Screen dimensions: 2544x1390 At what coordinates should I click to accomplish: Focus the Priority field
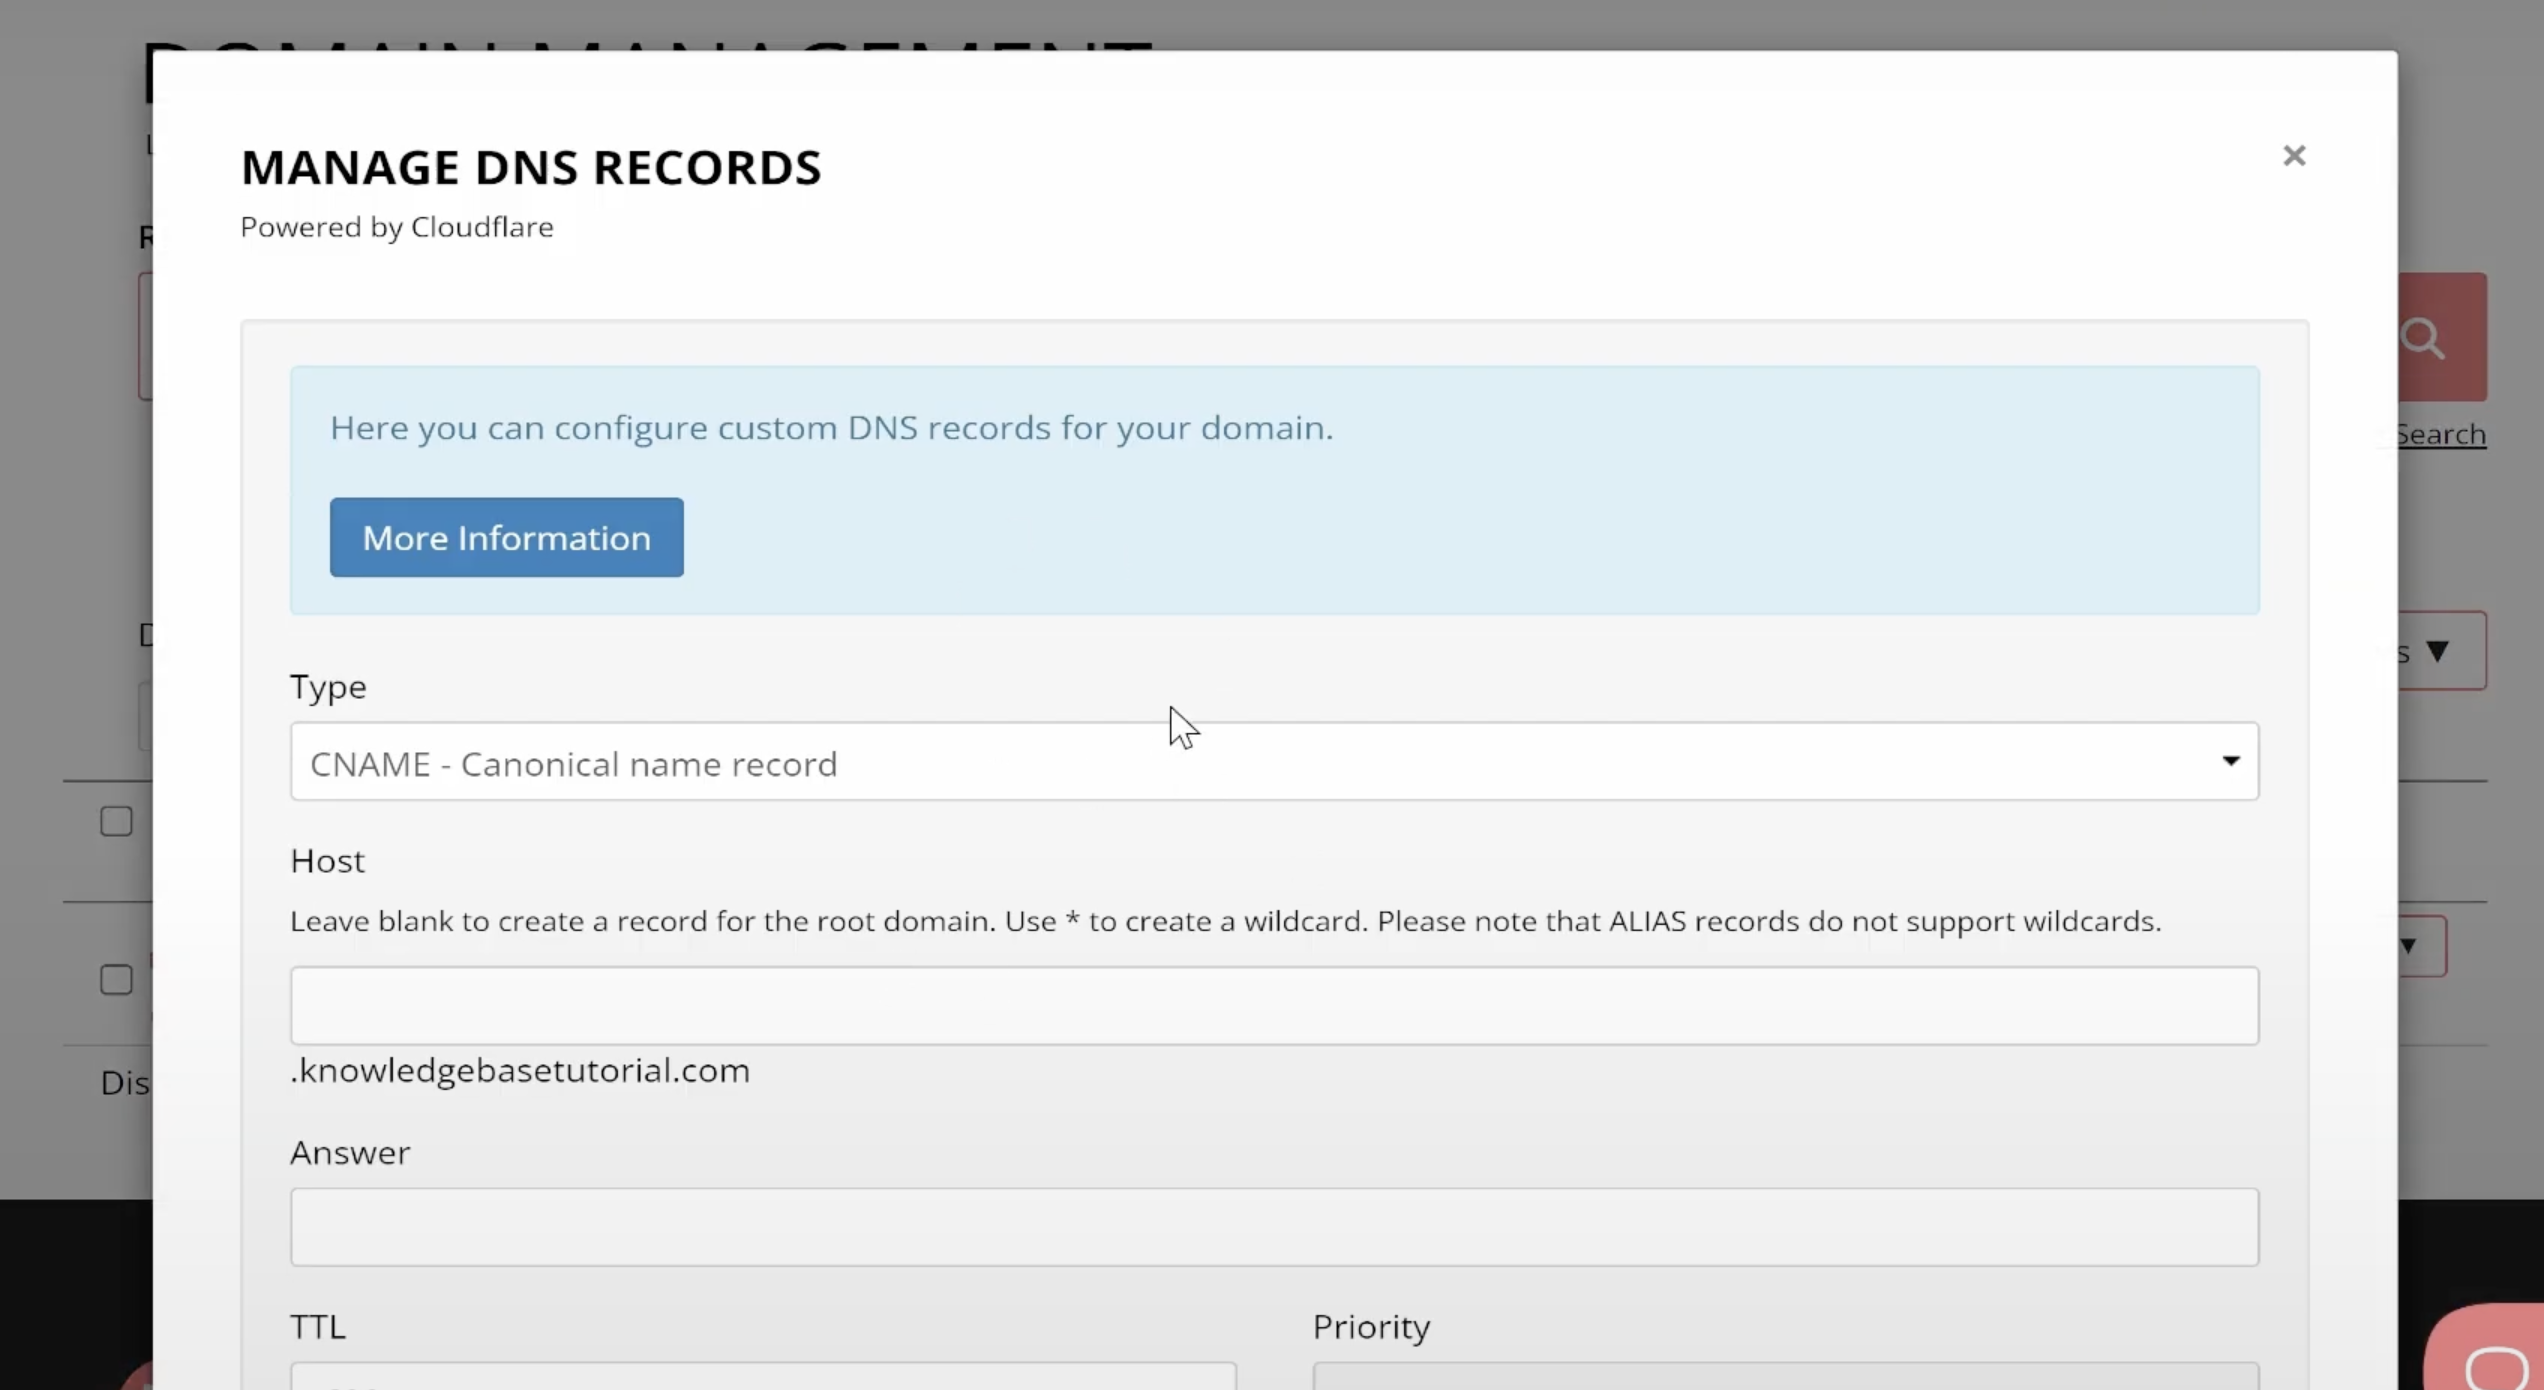point(1784,1376)
